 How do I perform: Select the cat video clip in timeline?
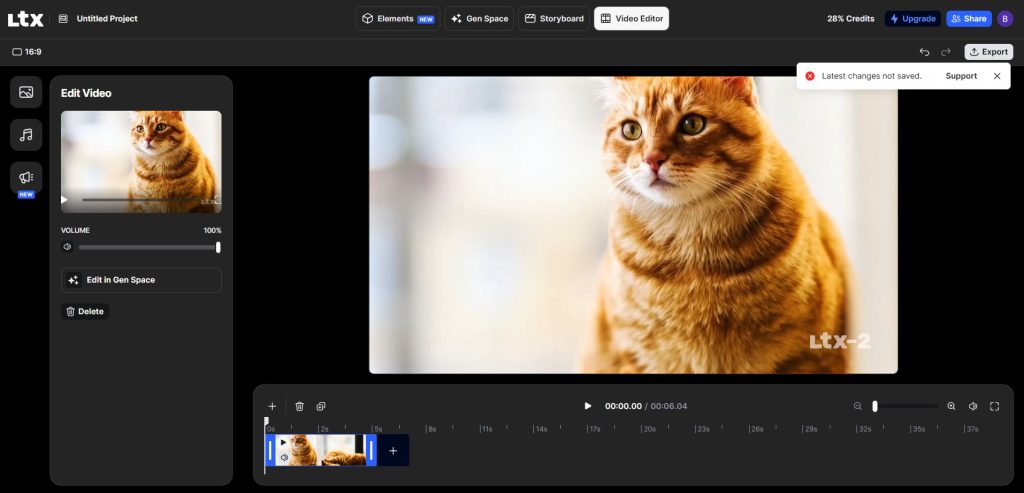(321, 450)
